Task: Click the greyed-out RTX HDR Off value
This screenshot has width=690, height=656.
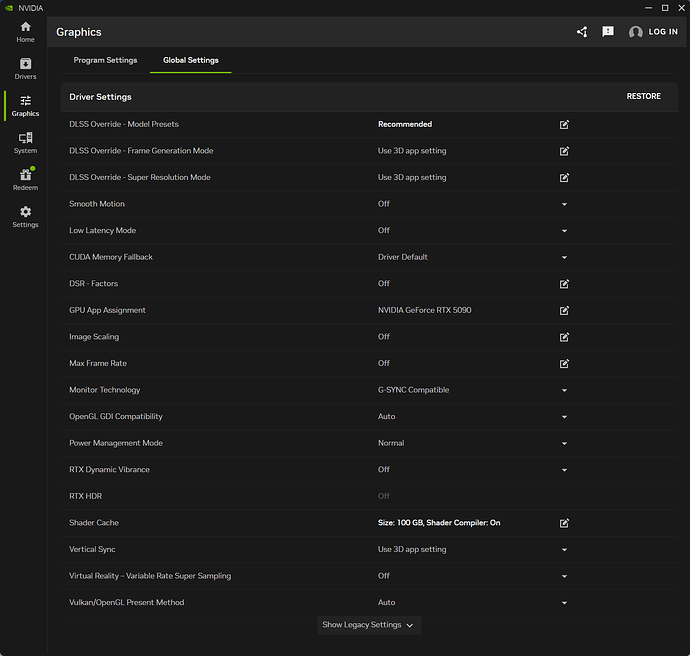Action: (384, 496)
